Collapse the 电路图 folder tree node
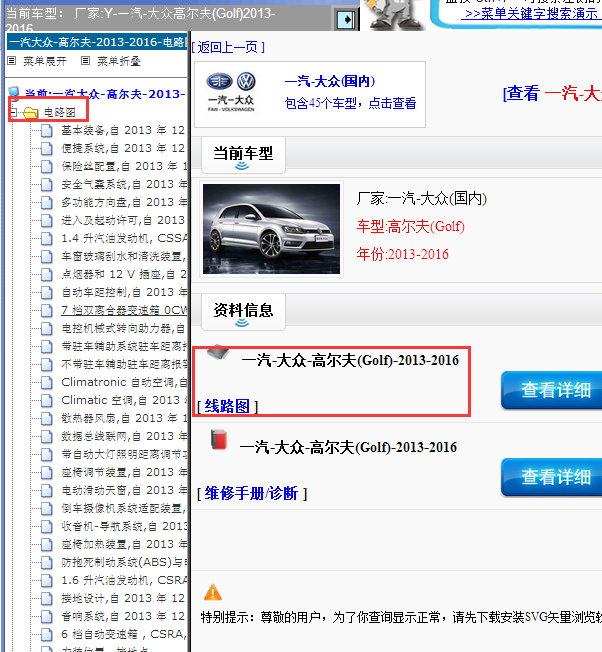602x652 pixels. [13, 112]
